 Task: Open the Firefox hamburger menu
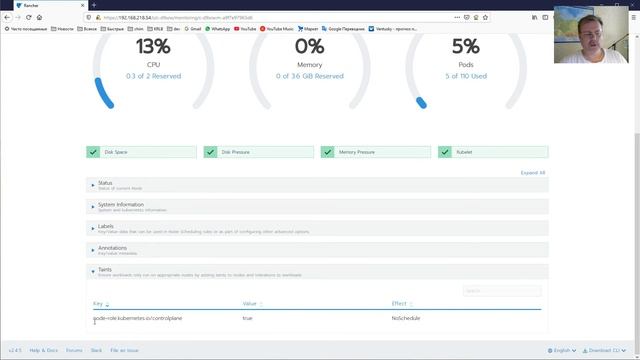pos(634,18)
